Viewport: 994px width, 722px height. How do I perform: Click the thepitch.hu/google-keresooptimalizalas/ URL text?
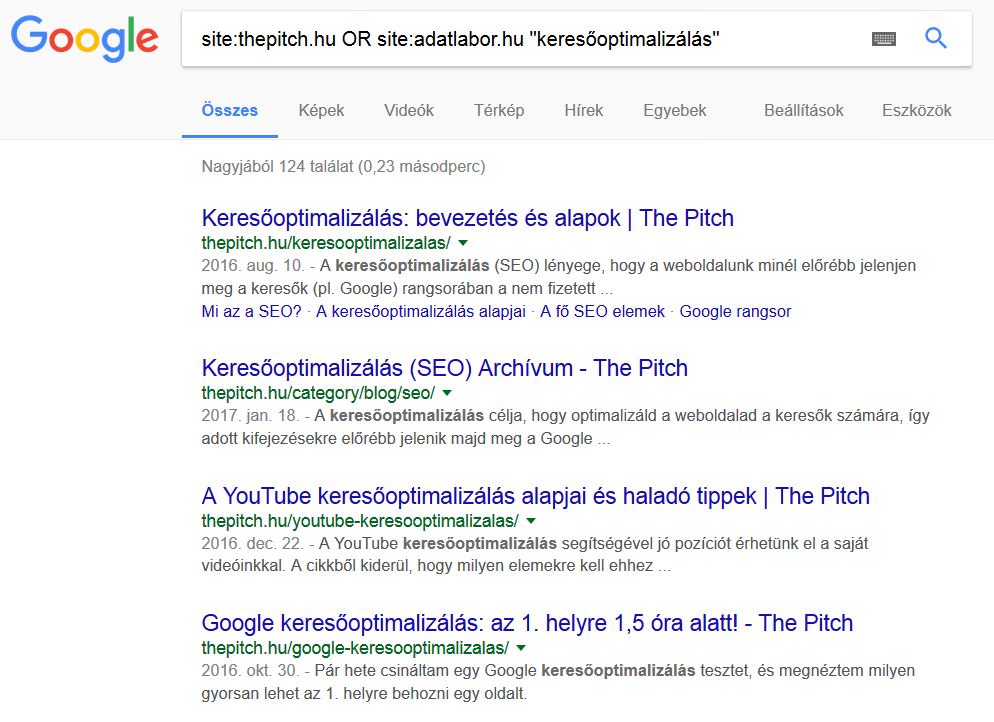(x=355, y=648)
